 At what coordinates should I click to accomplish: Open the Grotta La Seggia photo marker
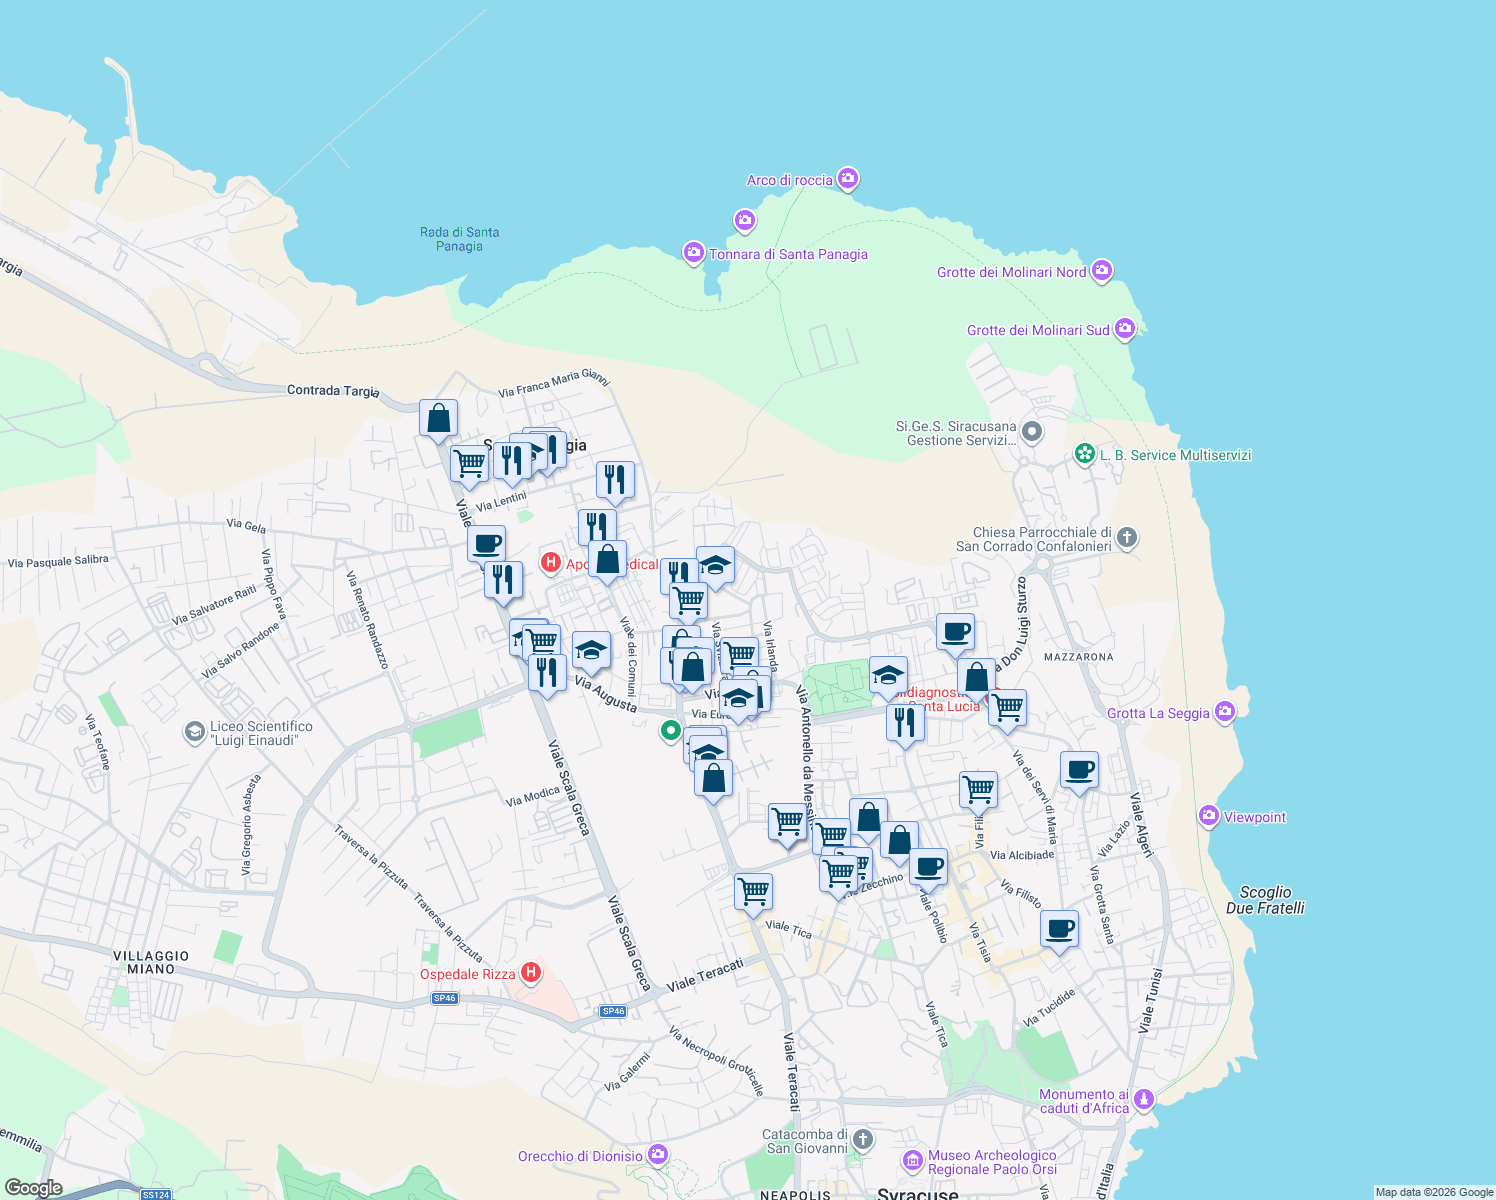(x=1223, y=711)
